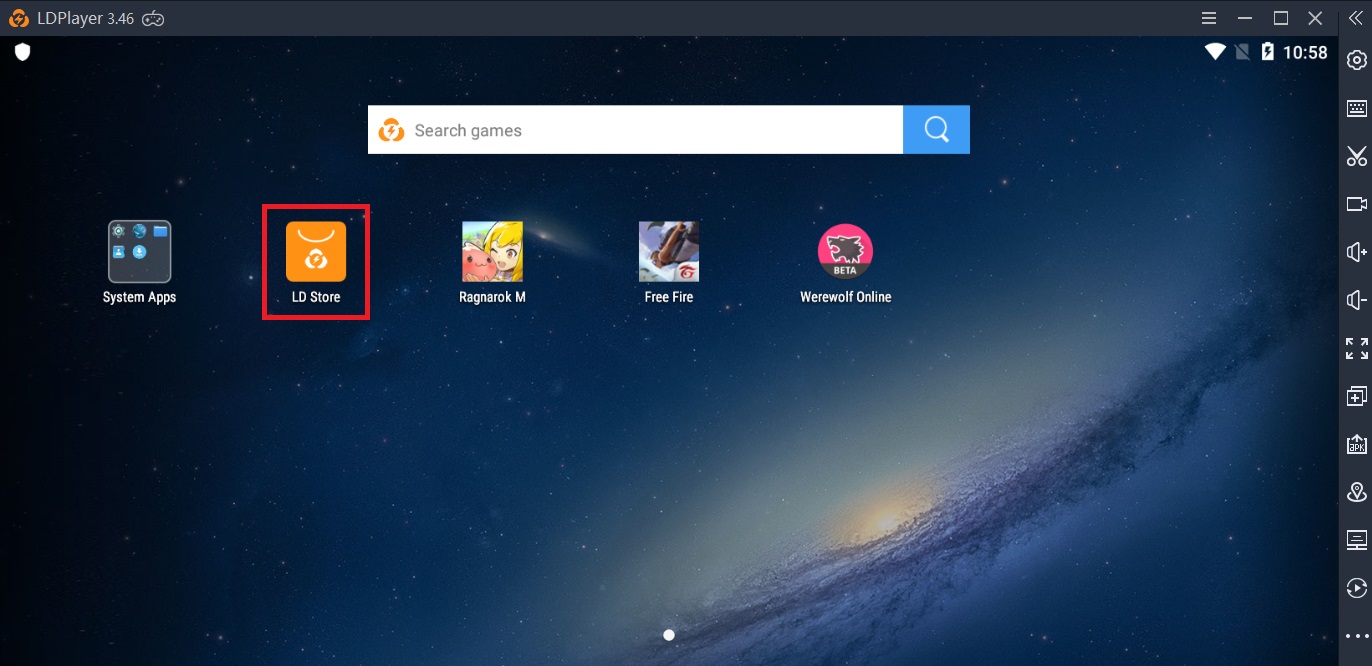This screenshot has height=666, width=1372.
Task: Open Werewolf Online beta
Action: tap(845, 252)
